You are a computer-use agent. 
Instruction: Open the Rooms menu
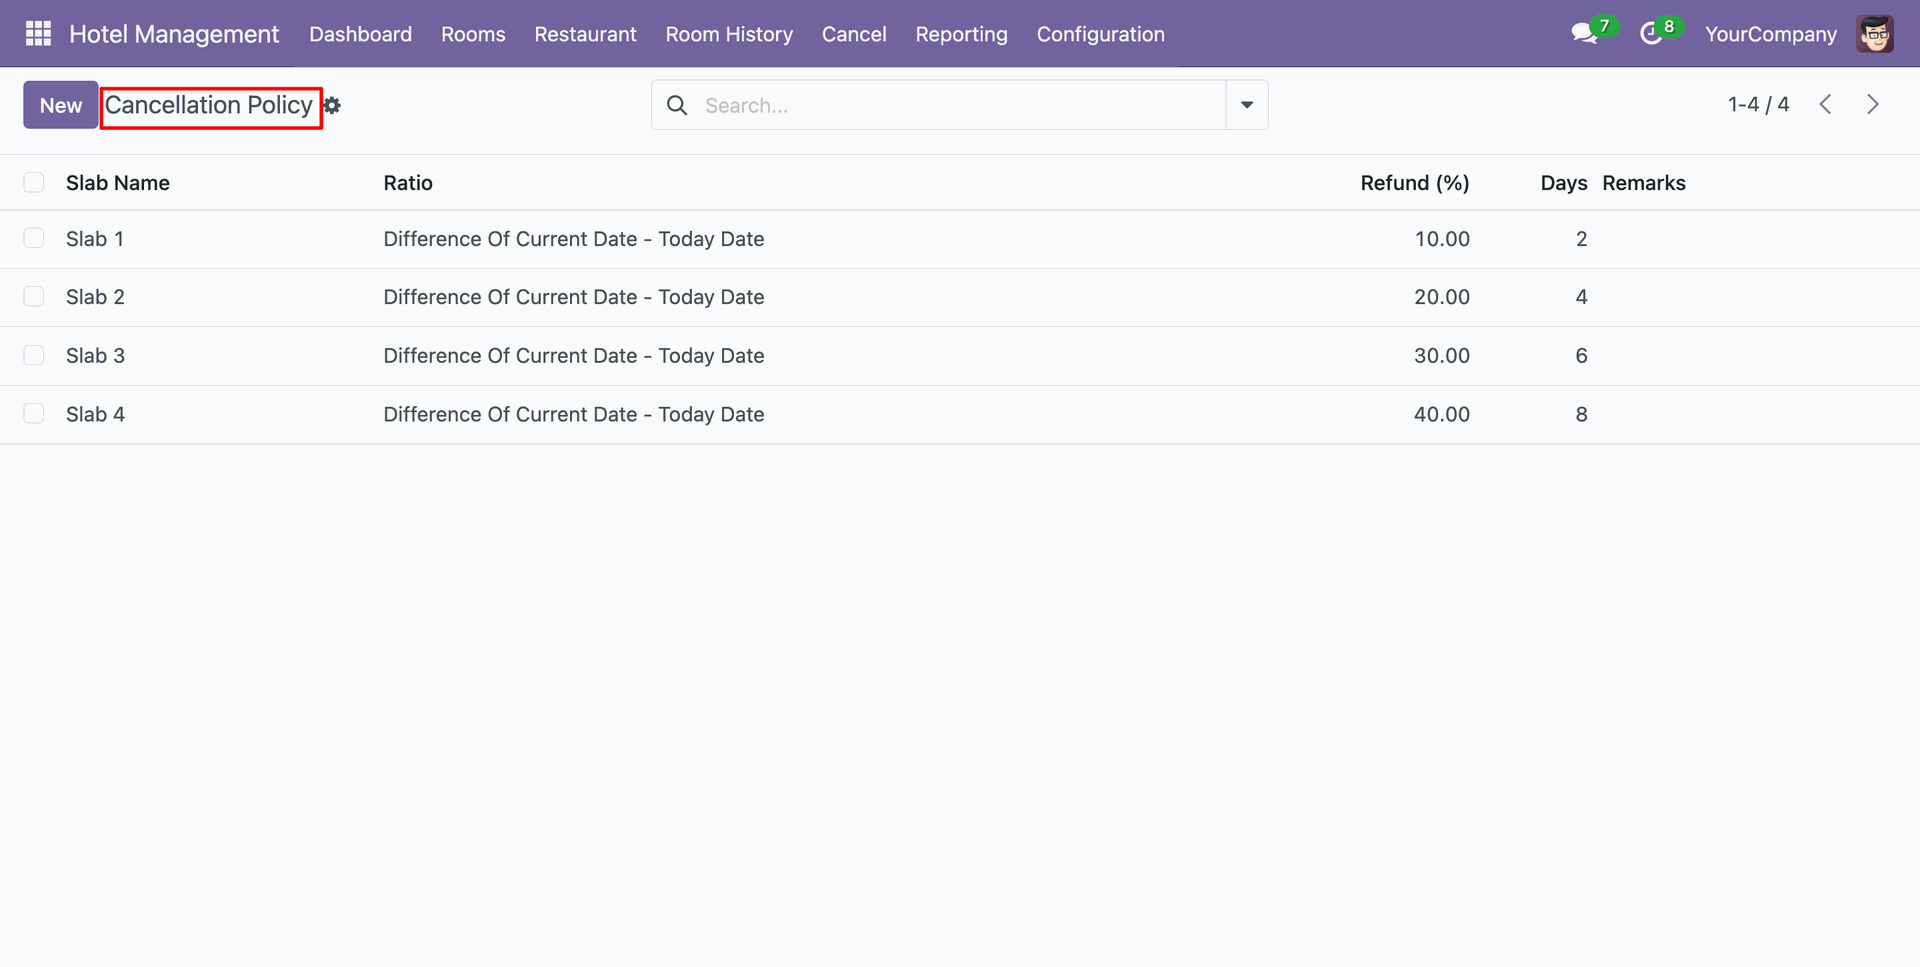click(x=473, y=34)
